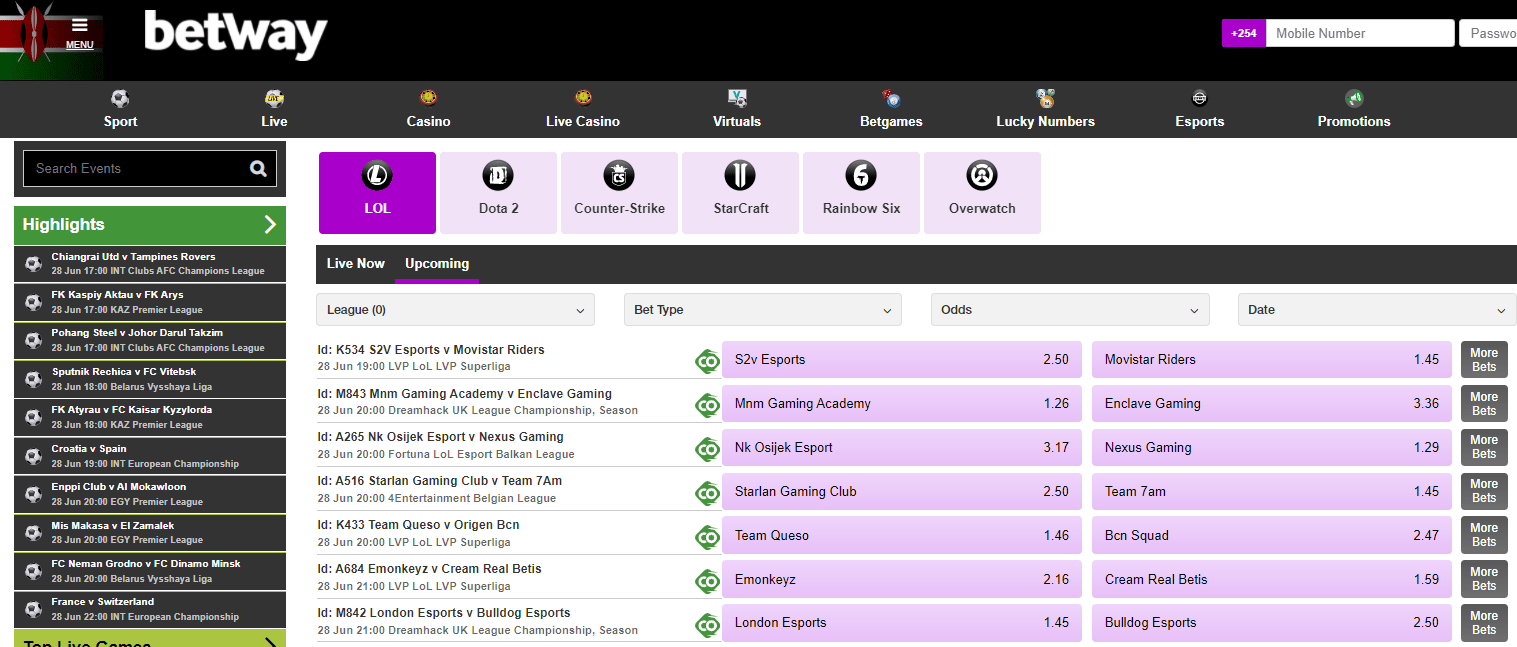Select the StarCraft game tile
This screenshot has height=647, width=1517.
740,192
